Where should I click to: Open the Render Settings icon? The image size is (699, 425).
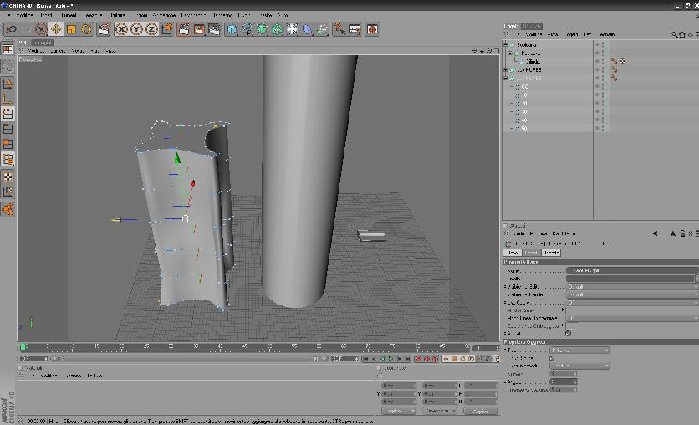tap(214, 29)
